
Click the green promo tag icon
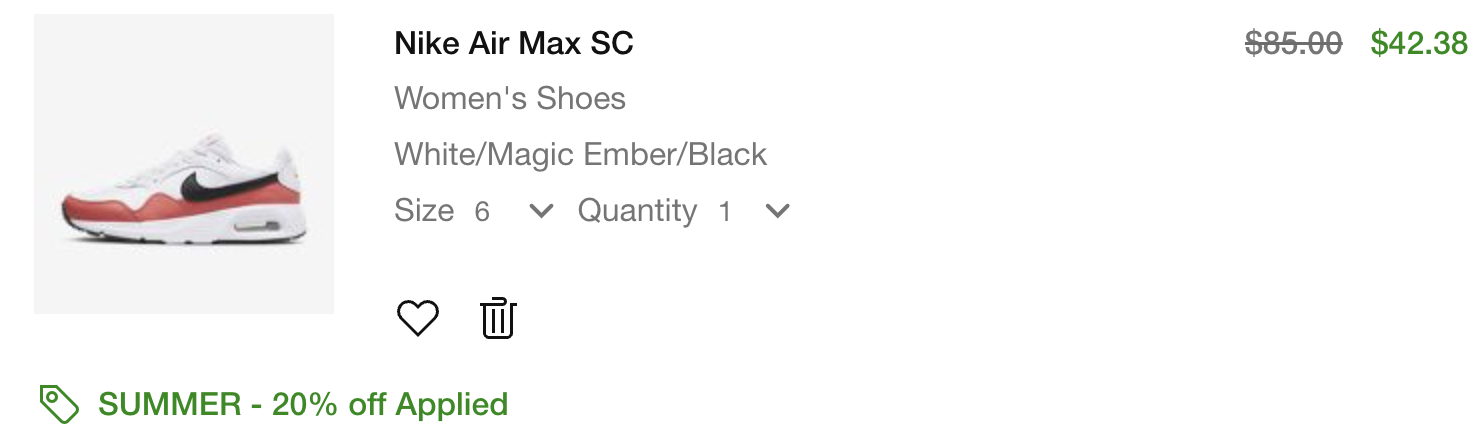coord(59,404)
